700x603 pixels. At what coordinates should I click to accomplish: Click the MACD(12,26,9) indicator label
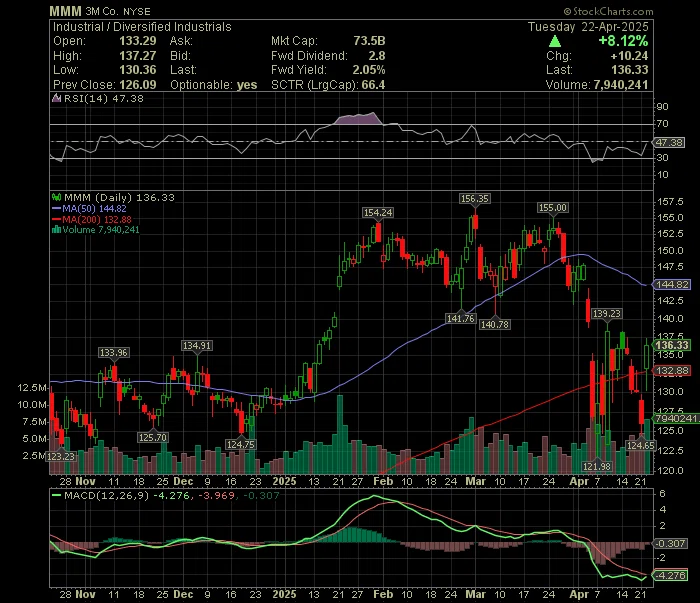click(x=107, y=495)
